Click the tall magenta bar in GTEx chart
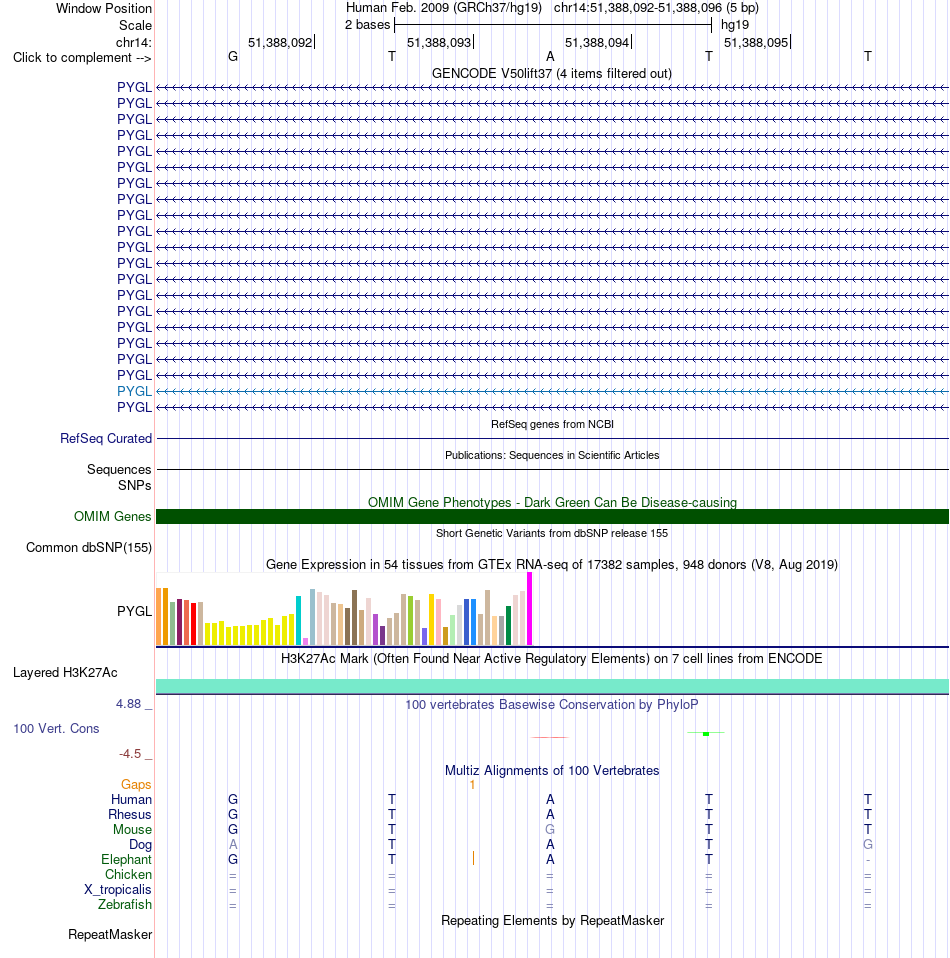The width and height of the screenshot is (950, 958). [530, 609]
